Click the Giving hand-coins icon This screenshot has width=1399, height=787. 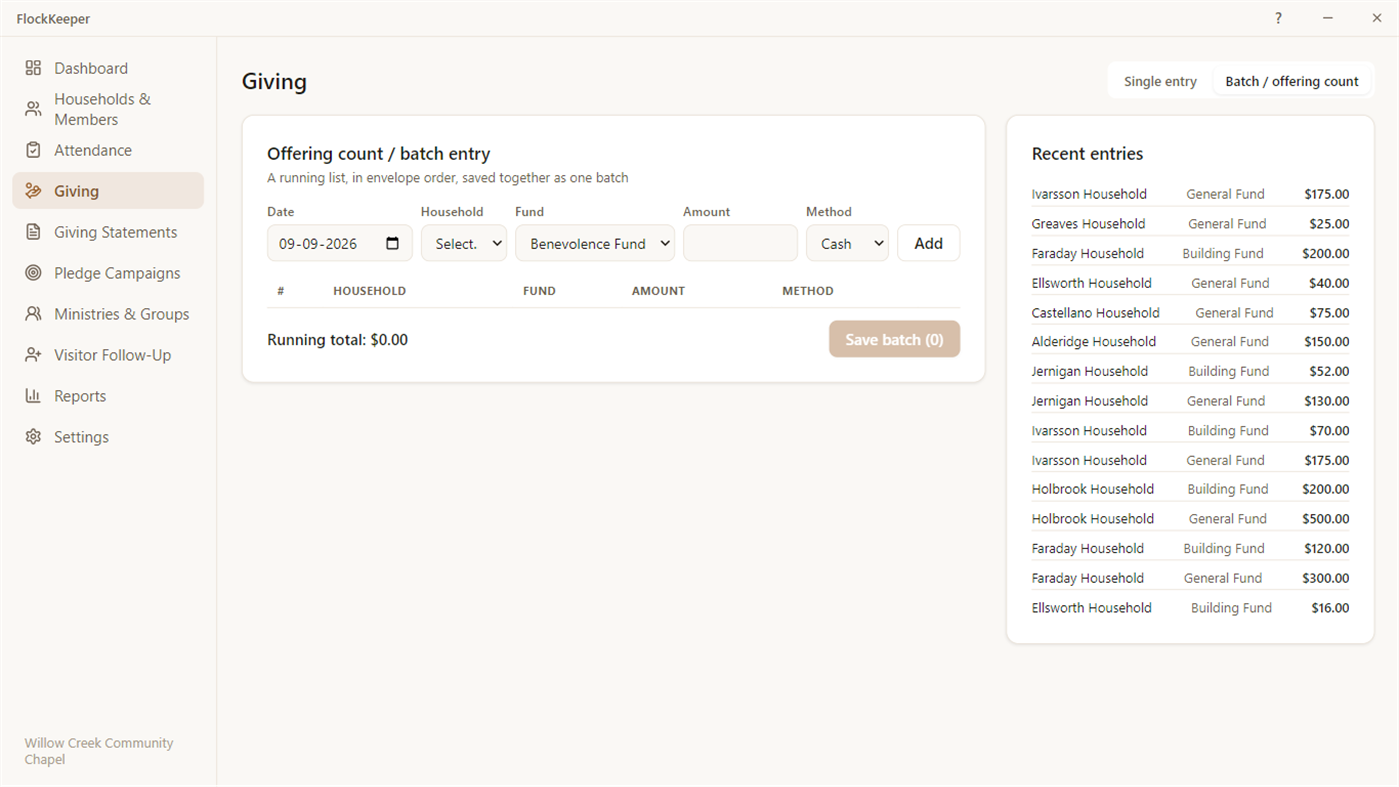33,191
